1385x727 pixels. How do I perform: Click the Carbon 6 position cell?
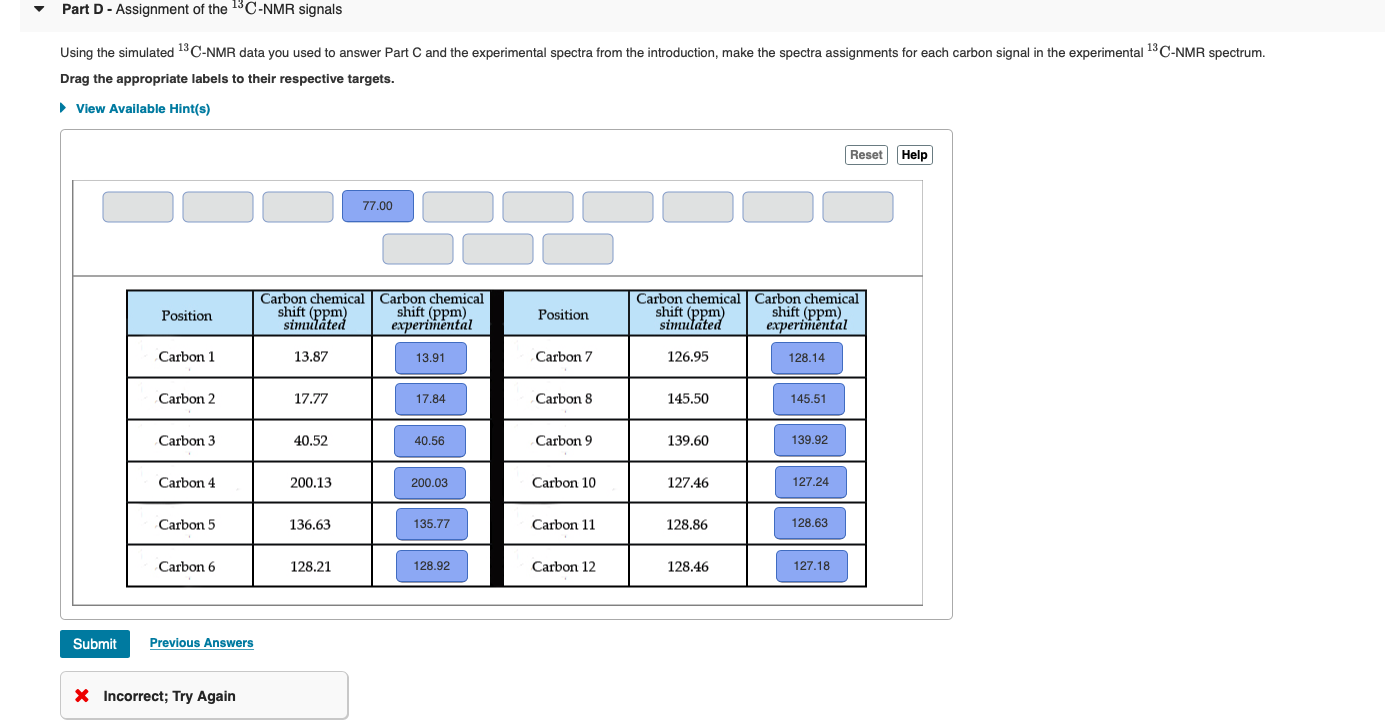tap(190, 567)
